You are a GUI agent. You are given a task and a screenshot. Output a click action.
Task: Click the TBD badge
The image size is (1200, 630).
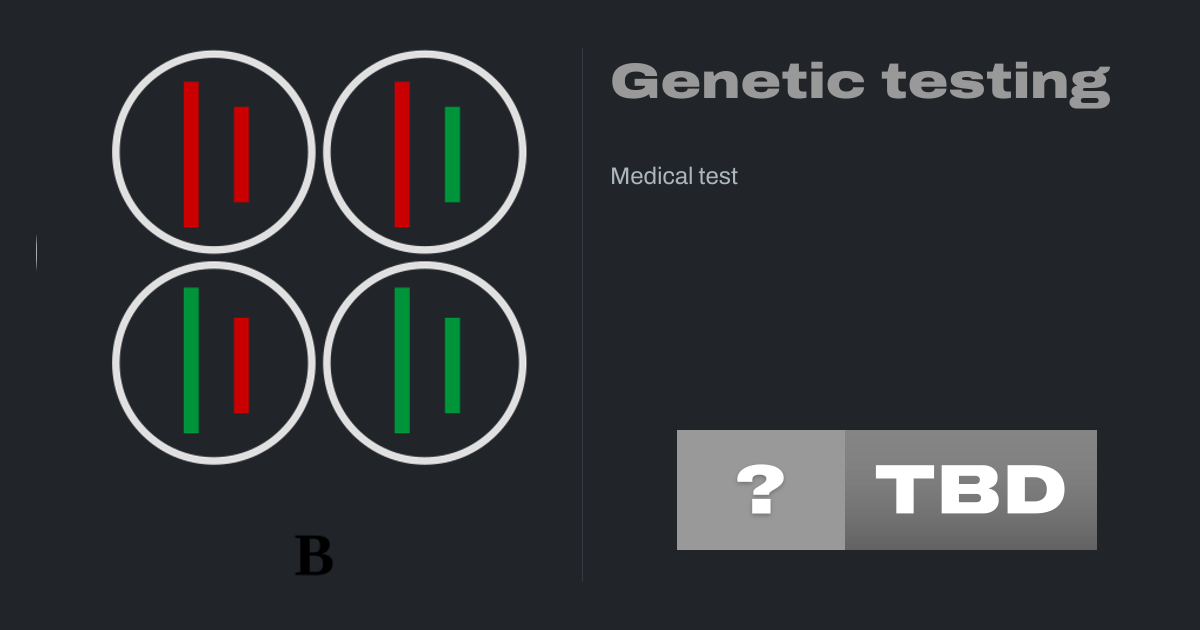pos(970,490)
